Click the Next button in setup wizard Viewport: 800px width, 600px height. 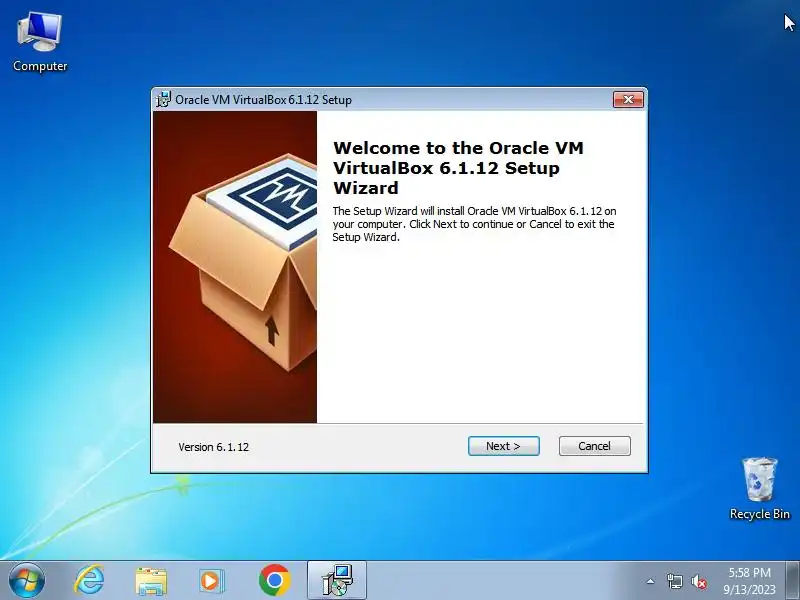pyautogui.click(x=504, y=446)
